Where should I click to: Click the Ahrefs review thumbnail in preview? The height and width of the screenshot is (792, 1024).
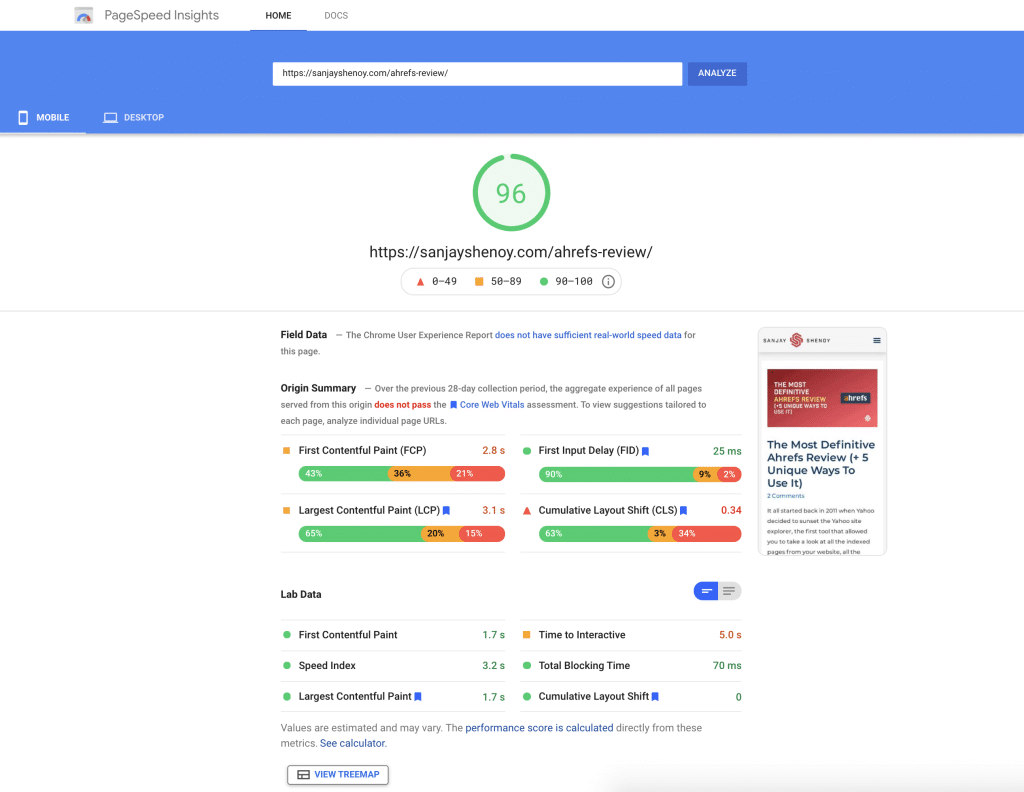822,398
